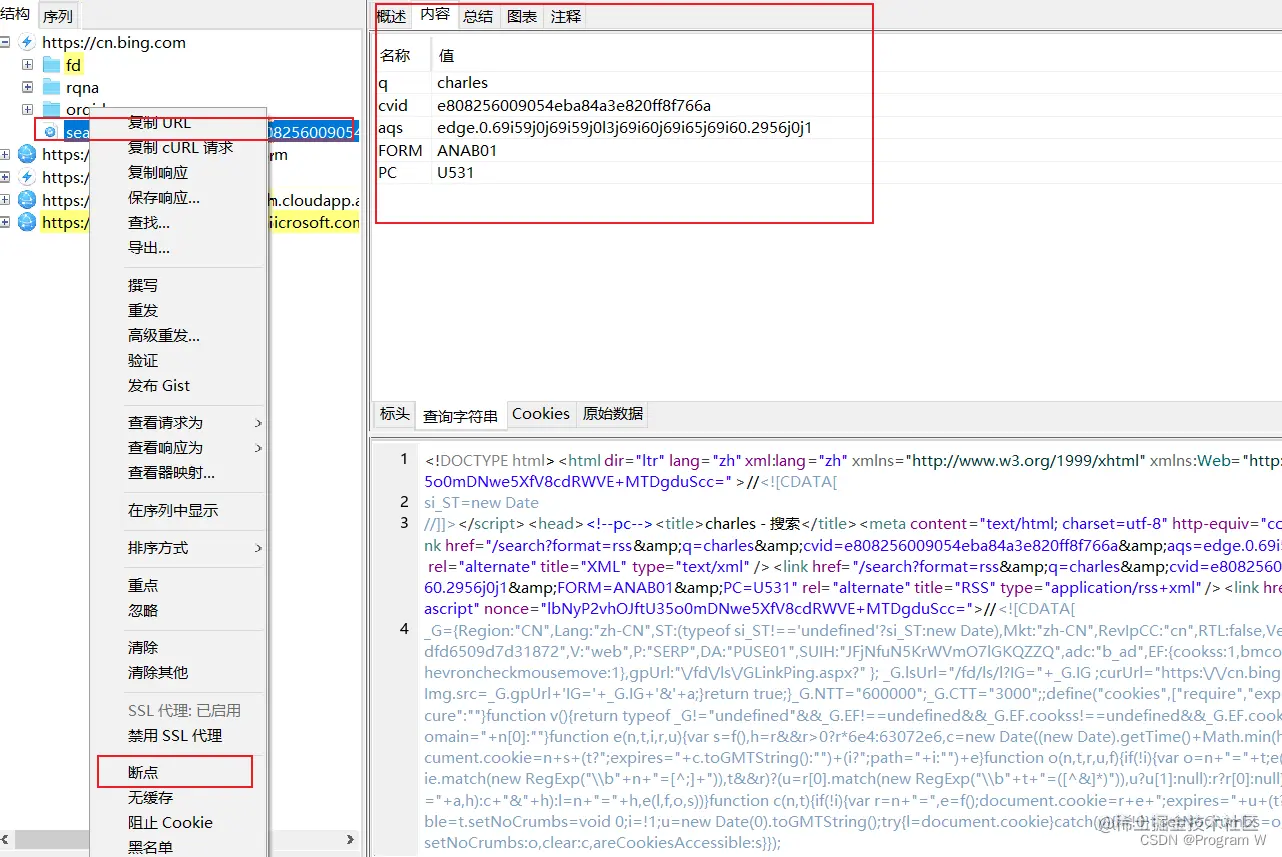This screenshot has height=857, width=1282.
Task: Click the lightning icon on the collapsed https host
Action: pyautogui.click(x=27, y=177)
